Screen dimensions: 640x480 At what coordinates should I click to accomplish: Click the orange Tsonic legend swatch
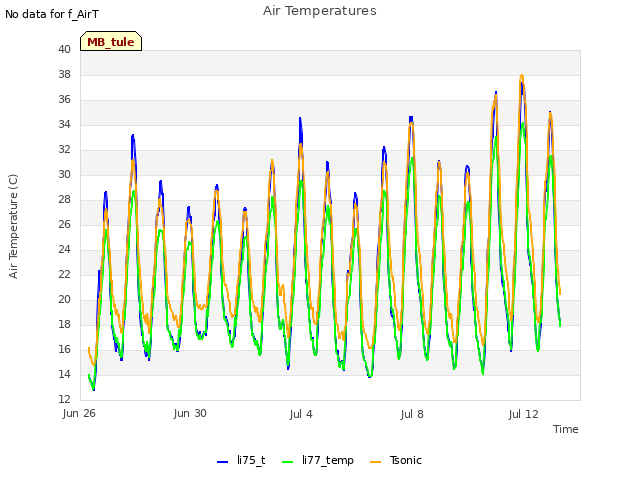(x=376, y=462)
